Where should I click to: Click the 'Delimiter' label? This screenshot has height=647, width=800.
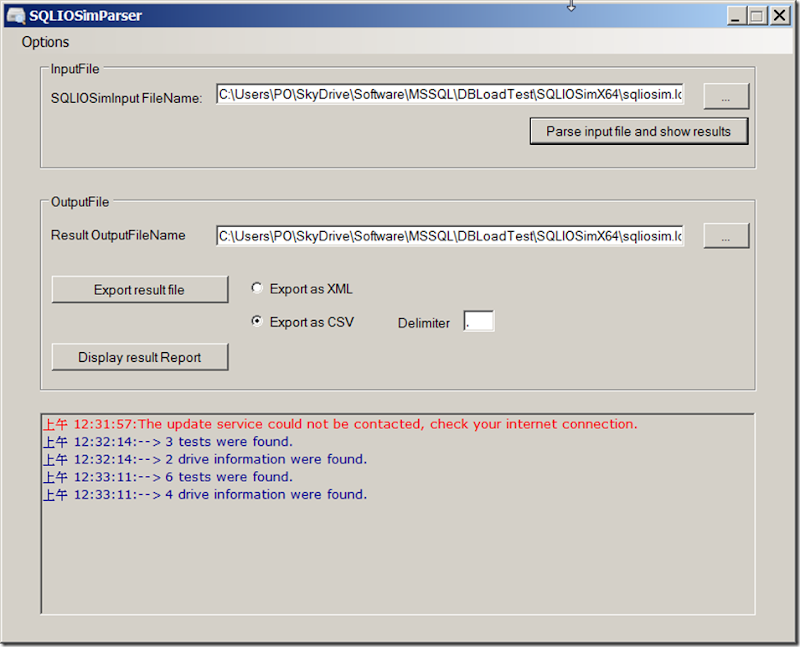pos(423,323)
